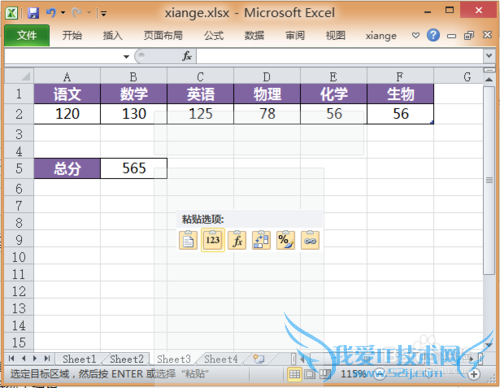
Task: Select cell containing 130
Action: pos(134,114)
